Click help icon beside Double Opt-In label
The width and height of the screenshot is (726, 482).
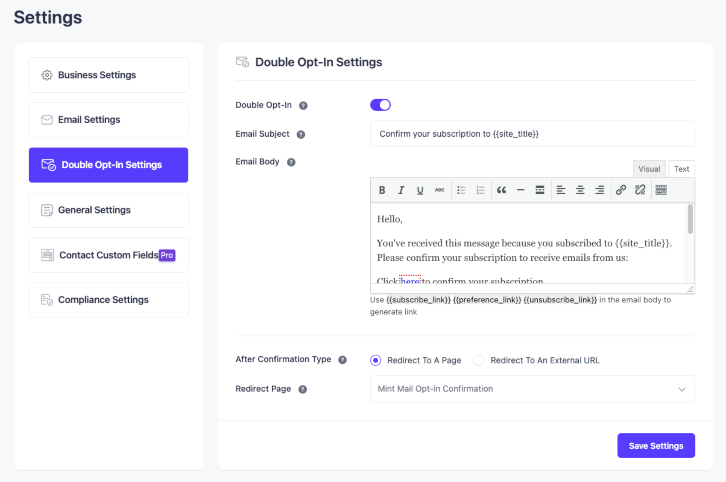[x=303, y=106]
